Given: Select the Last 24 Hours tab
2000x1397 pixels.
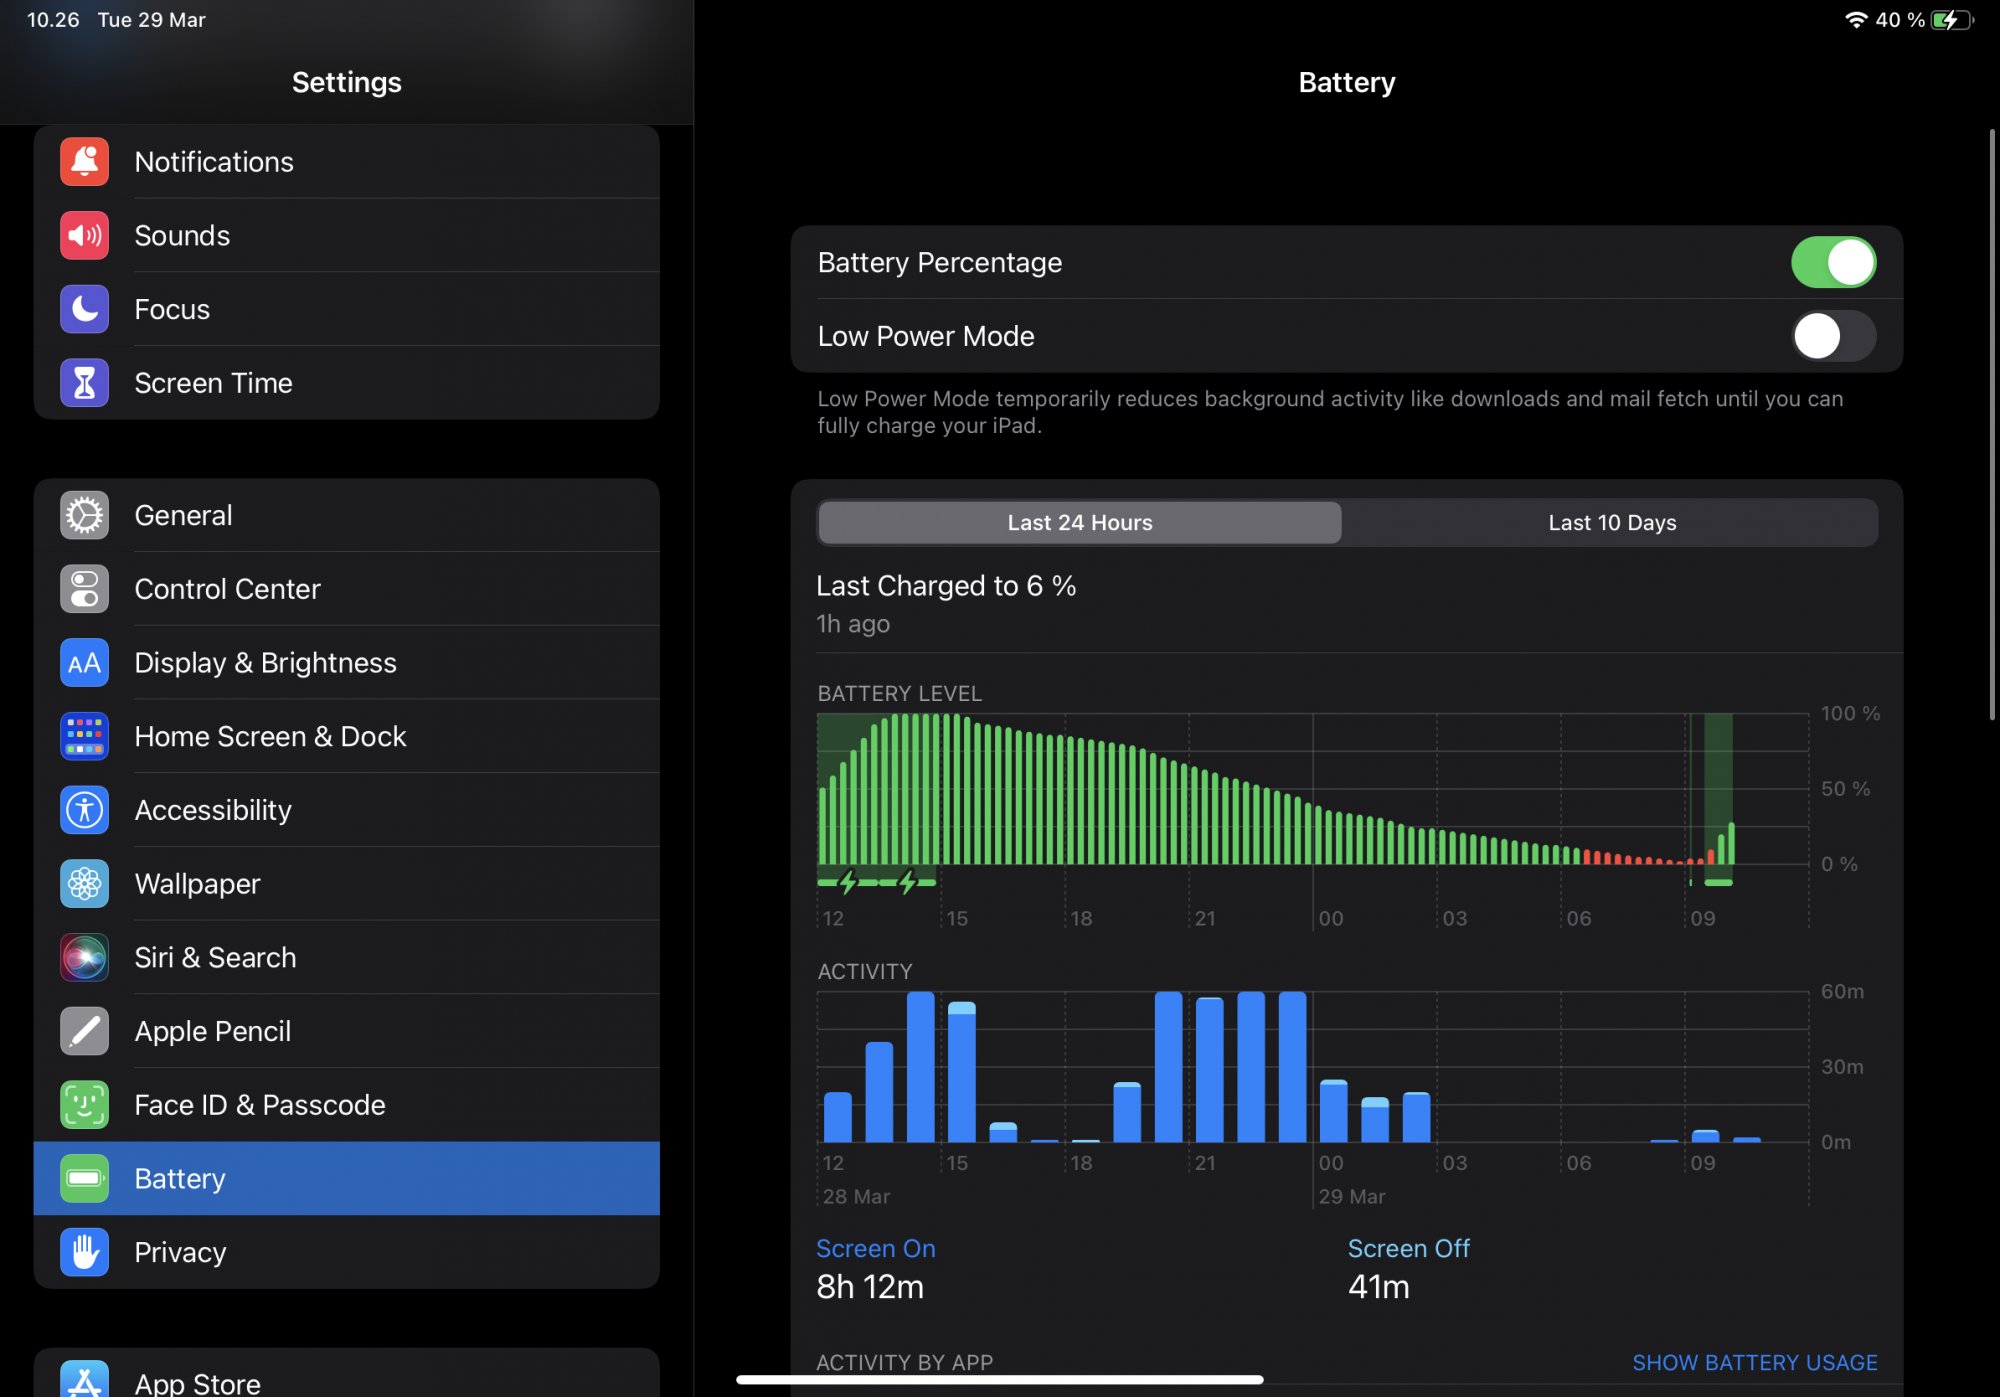Looking at the screenshot, I should [x=1079, y=522].
